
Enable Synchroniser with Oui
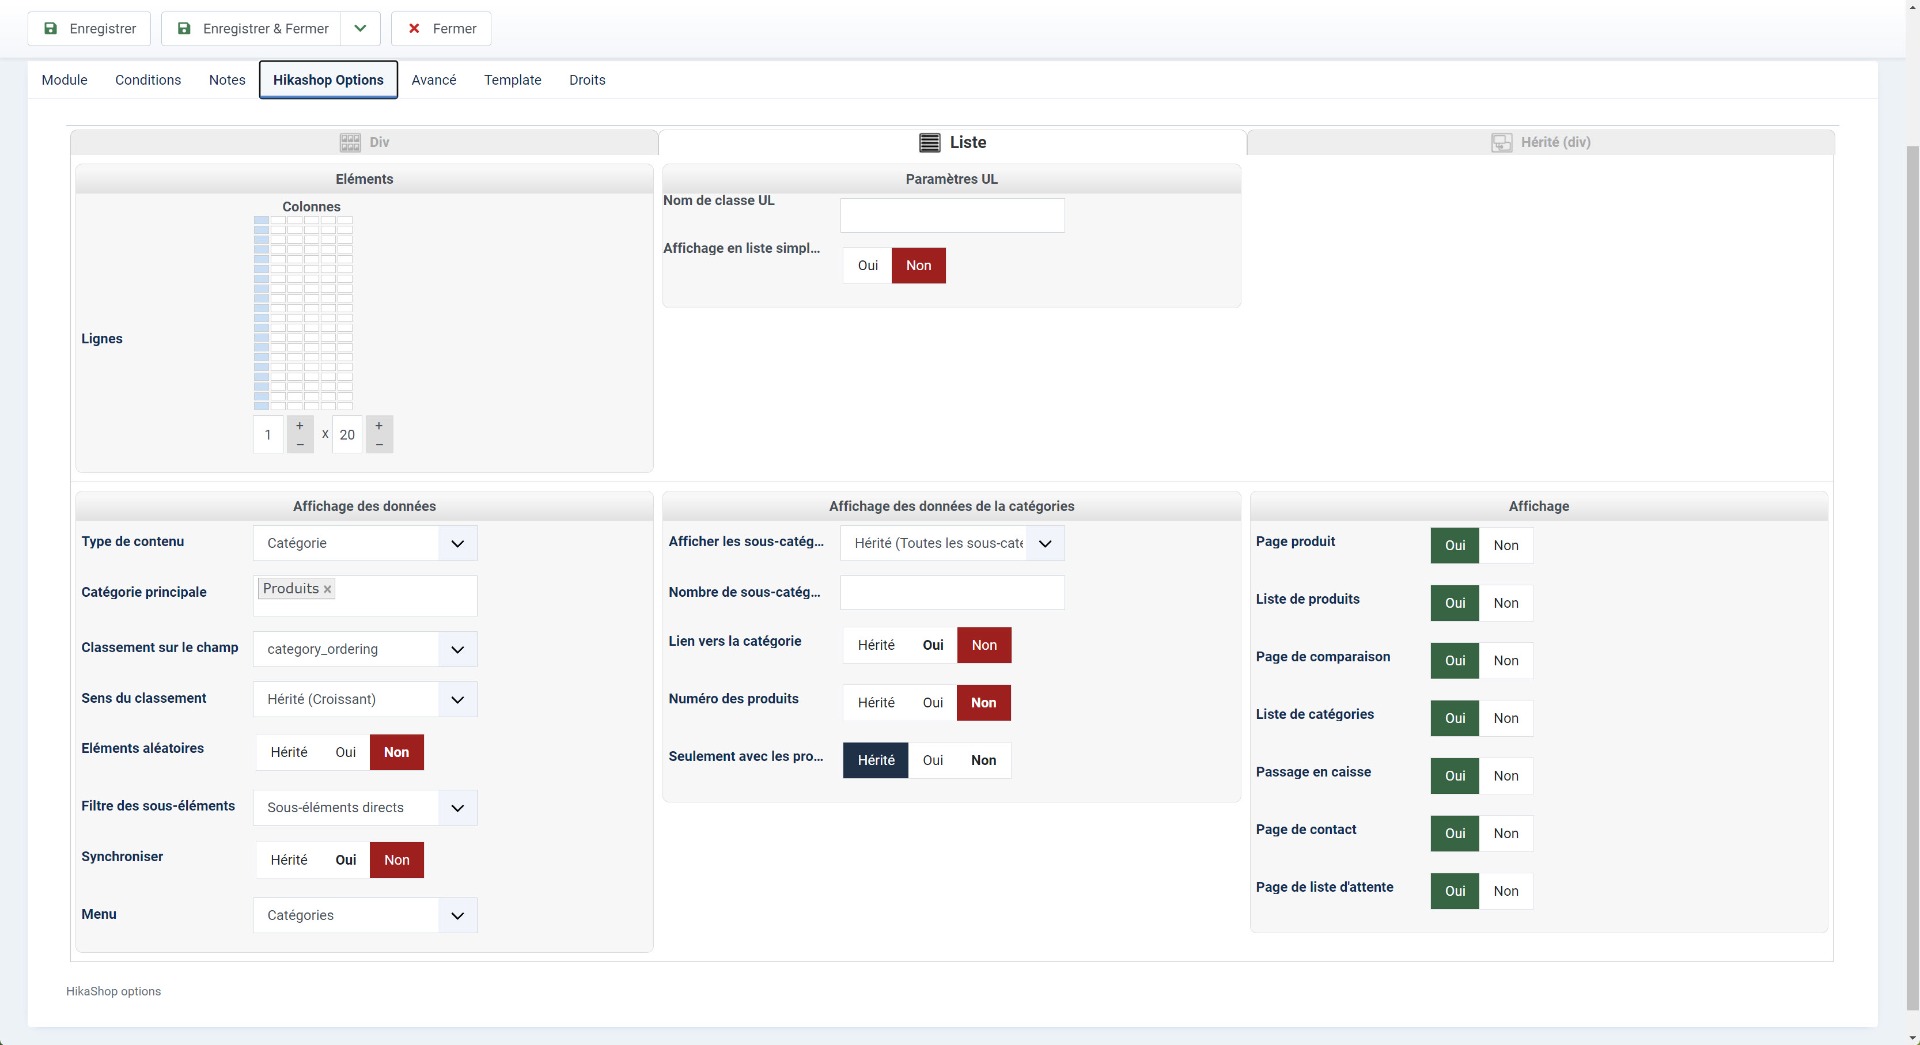(346, 860)
